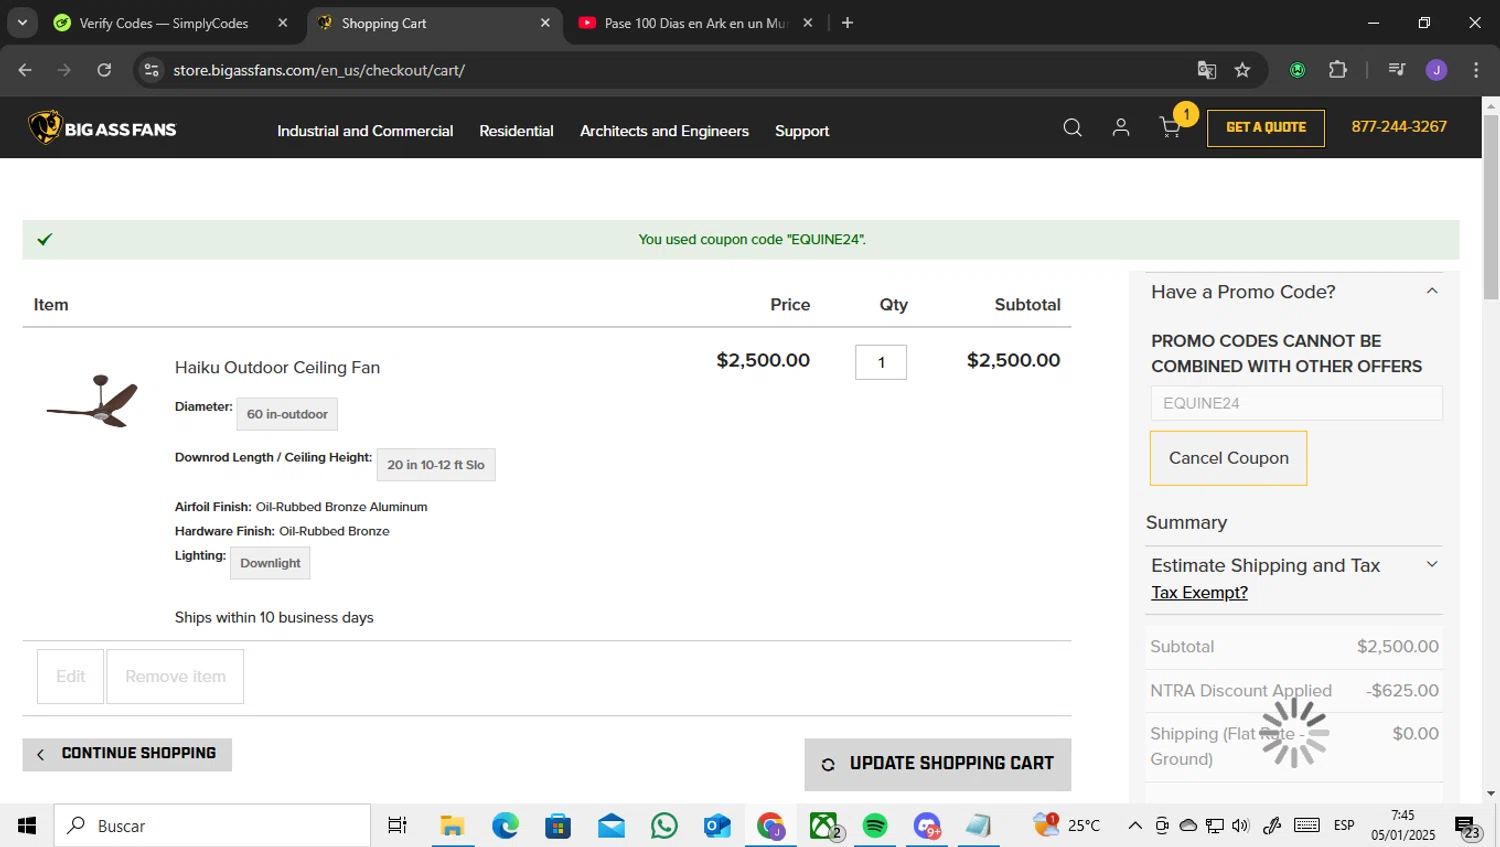Screen dimensions: 1500x847
Task: Click the EQUINE24 promo code field
Action: point(1296,403)
